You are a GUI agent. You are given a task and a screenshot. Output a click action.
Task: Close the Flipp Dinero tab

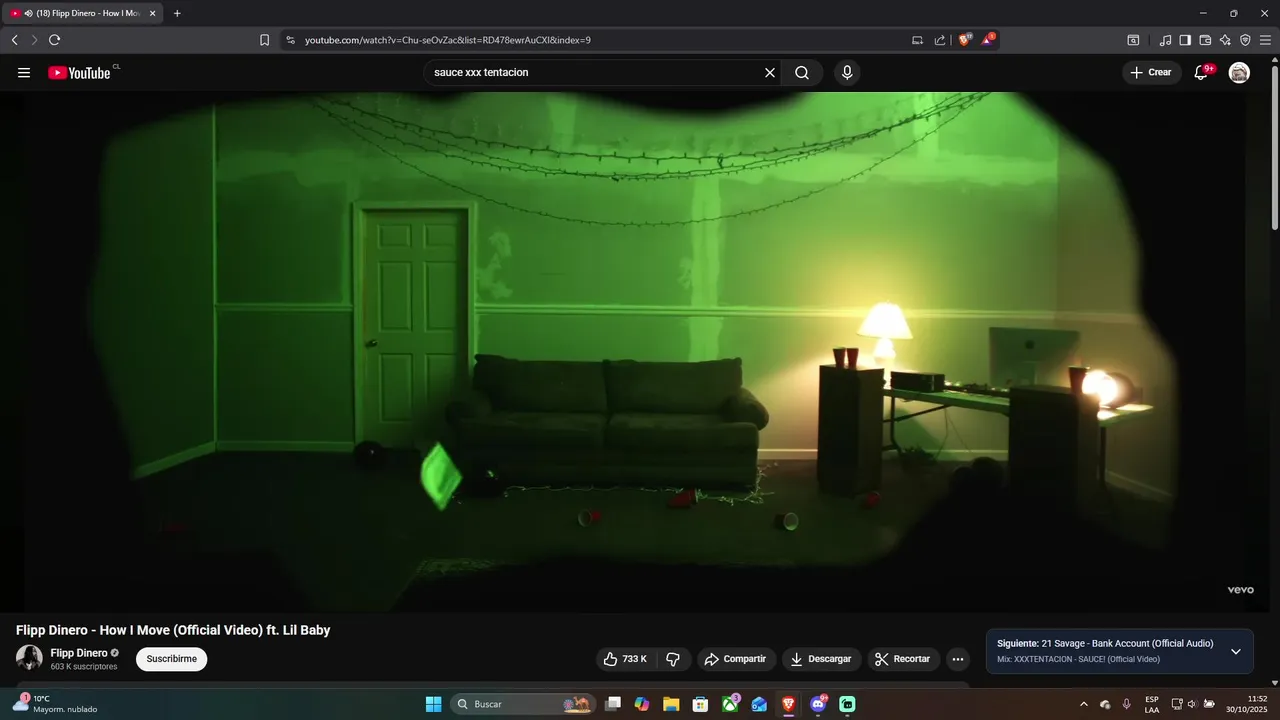pyautogui.click(x=152, y=13)
